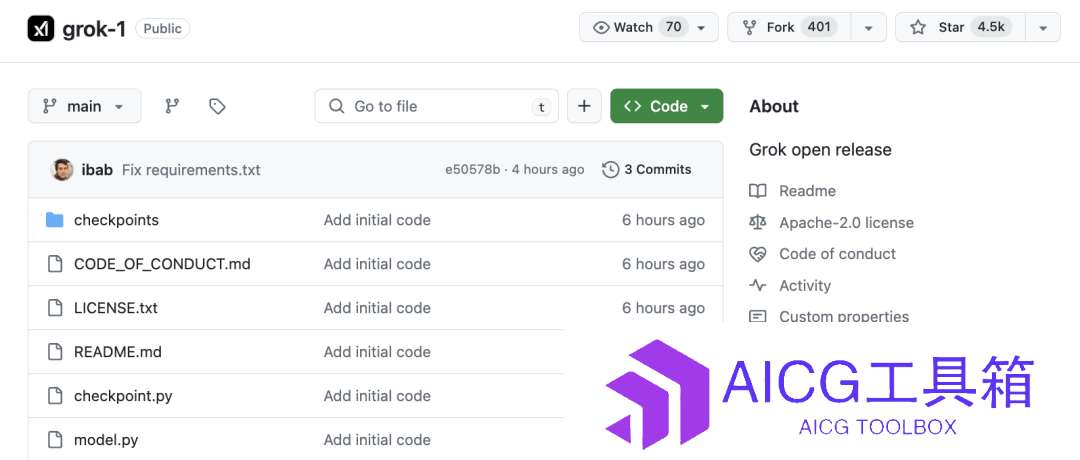View the 3 Commits history
The image size is (1080, 460).
click(x=647, y=169)
